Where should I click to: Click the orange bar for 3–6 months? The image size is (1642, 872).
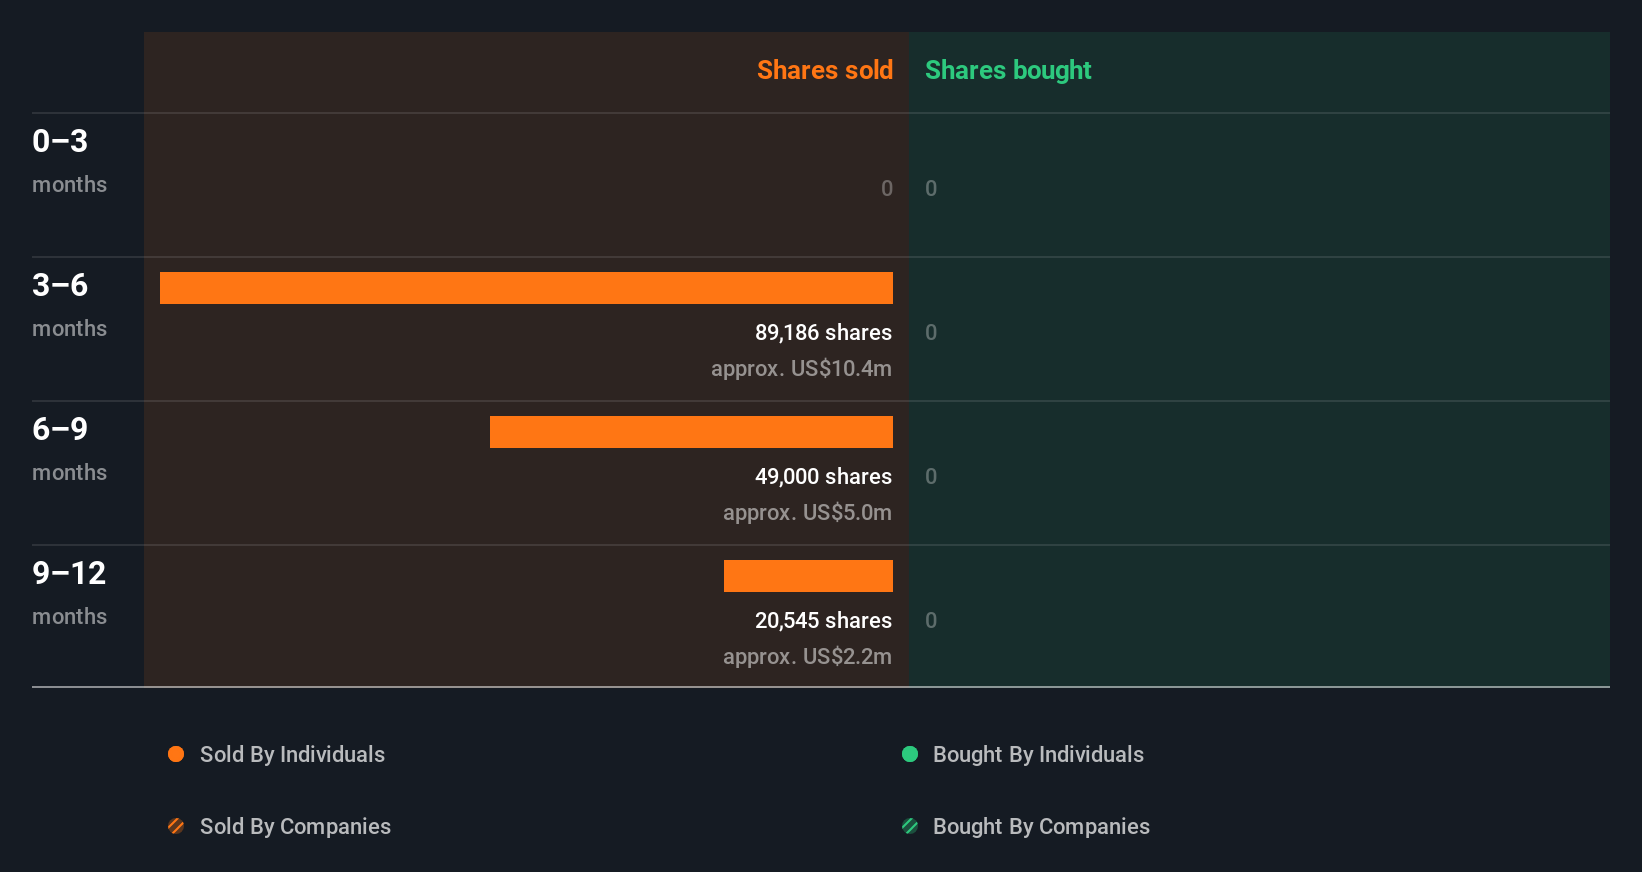pos(526,288)
